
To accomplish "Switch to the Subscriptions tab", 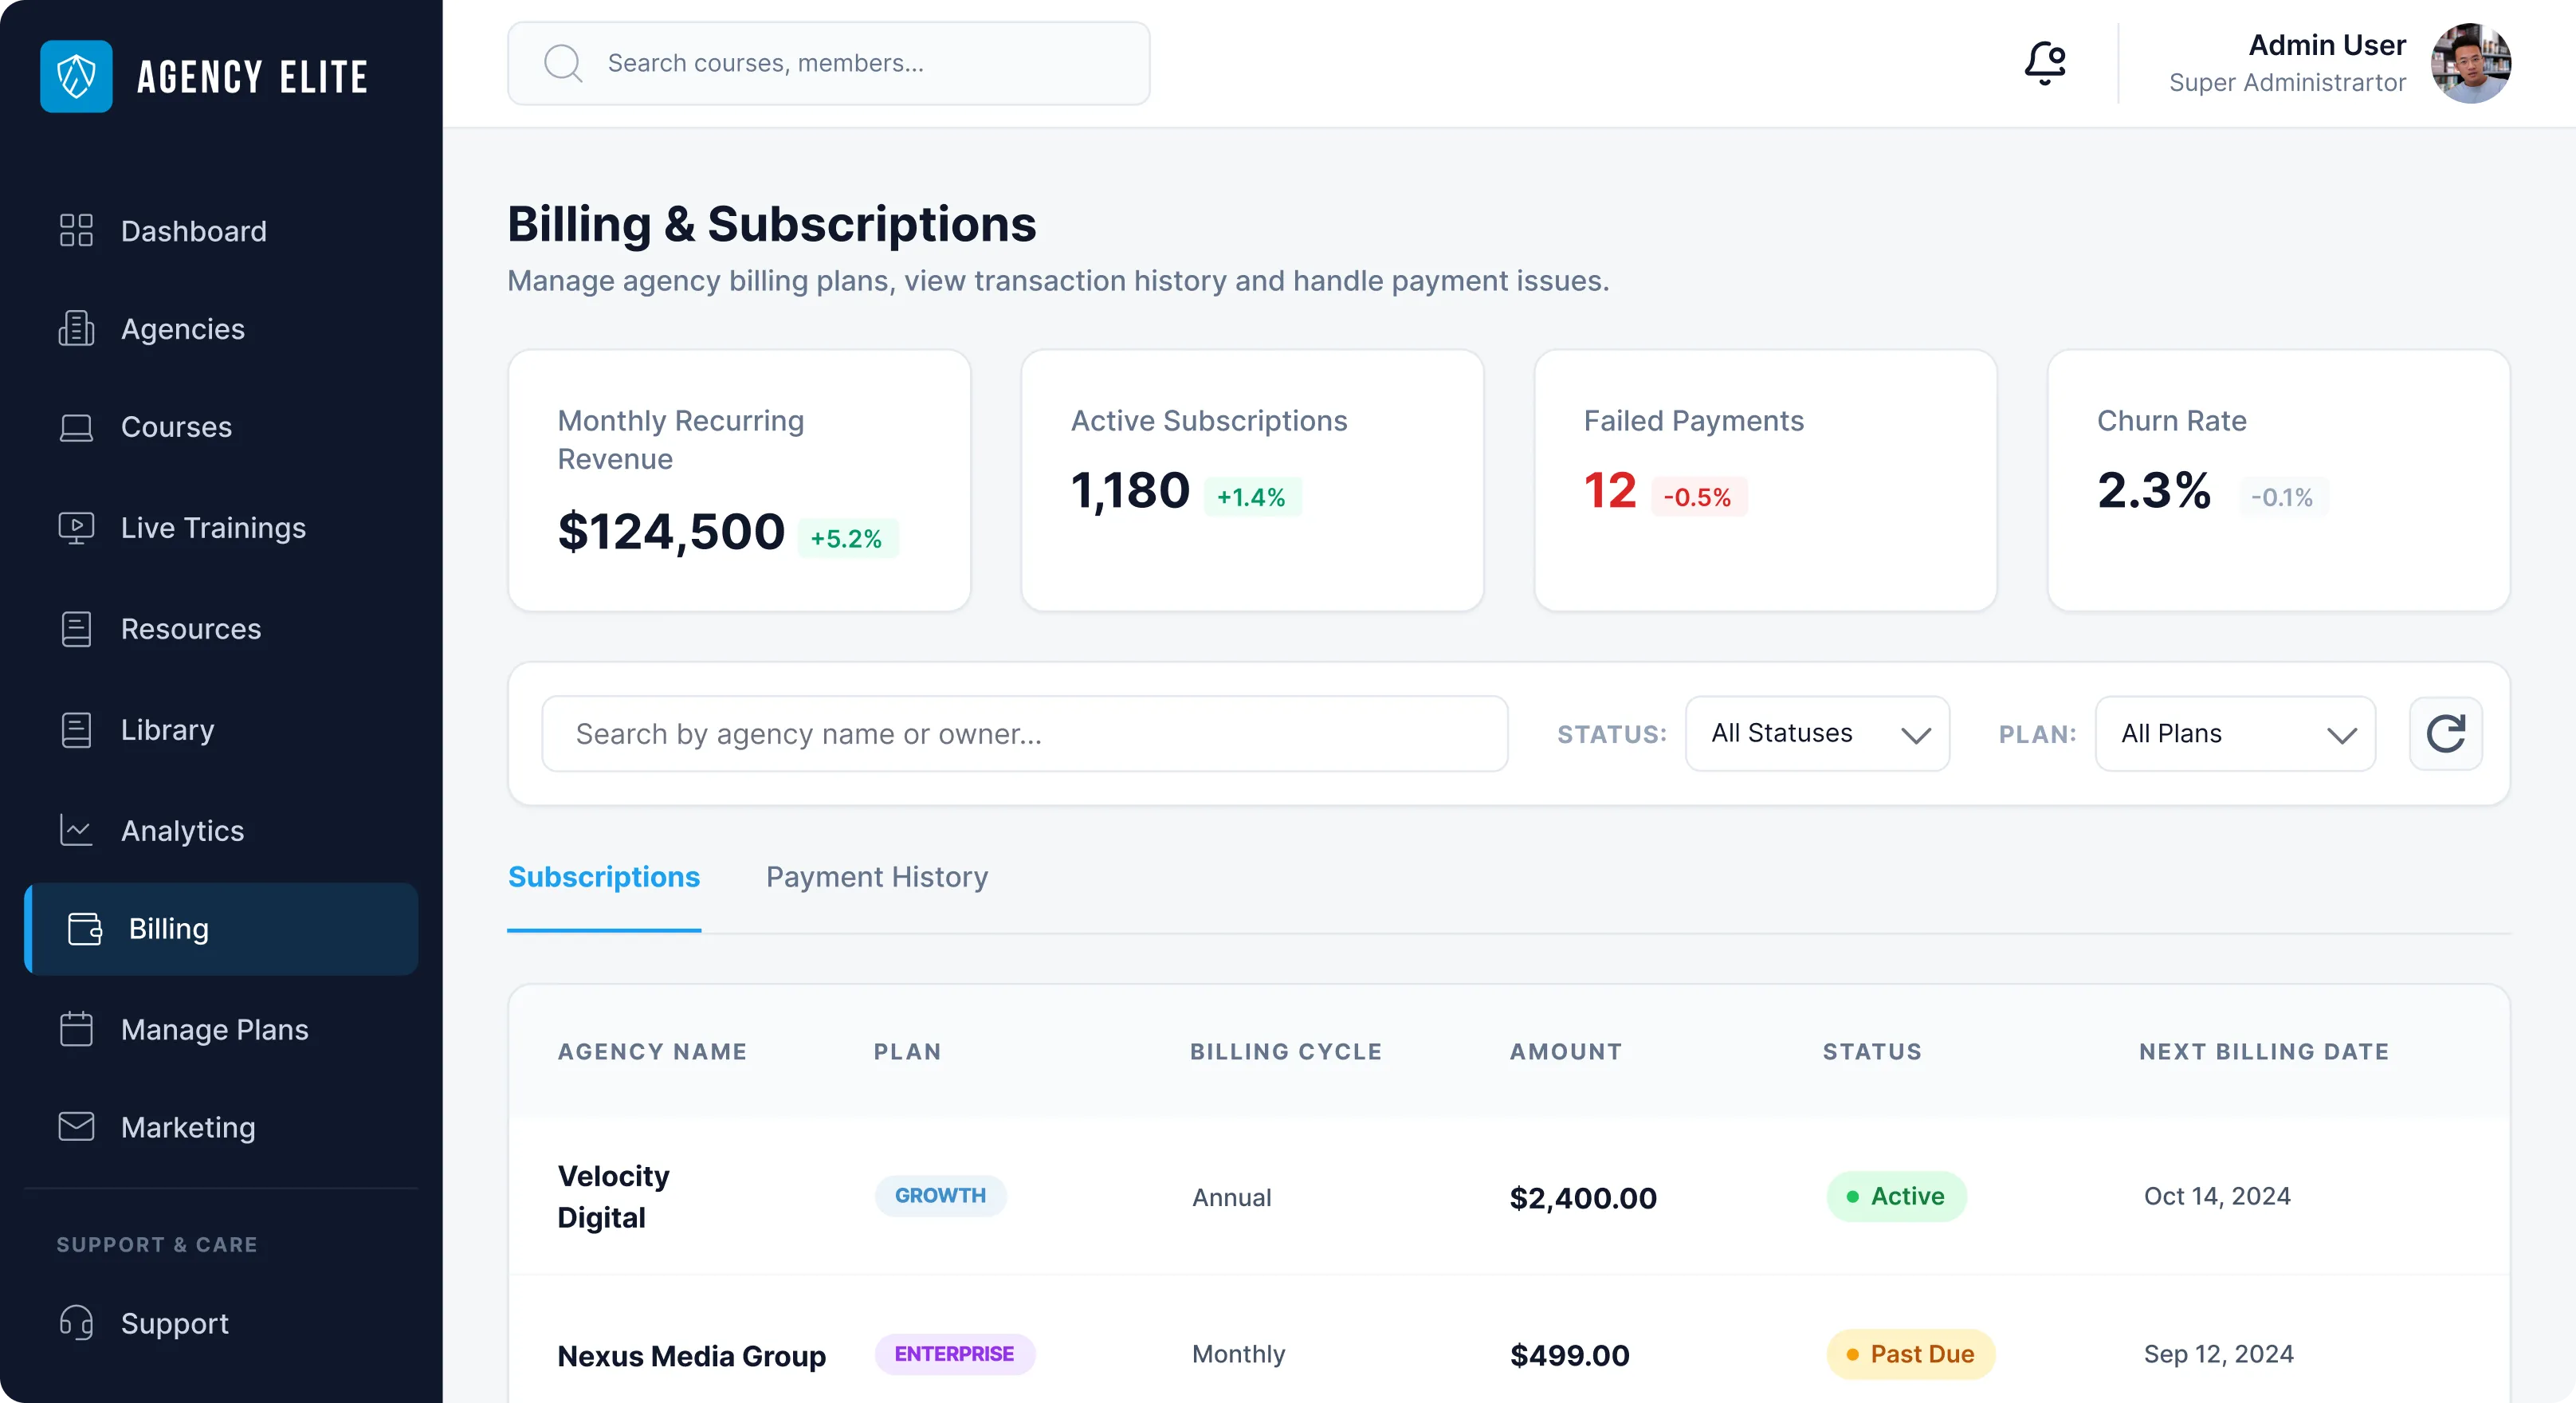I will pos(604,877).
